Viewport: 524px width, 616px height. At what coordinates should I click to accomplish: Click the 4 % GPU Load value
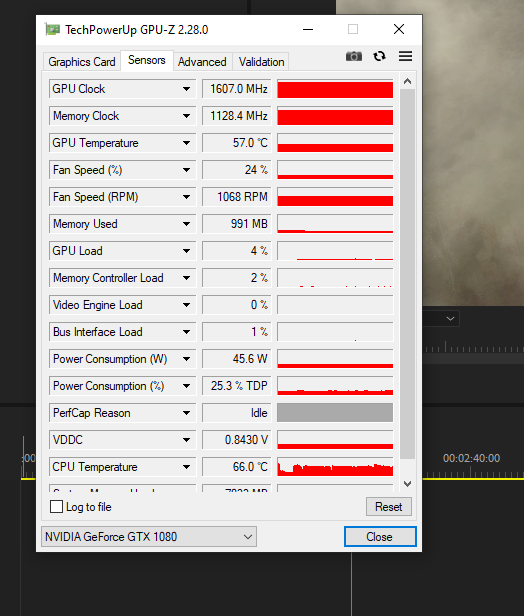coord(236,251)
